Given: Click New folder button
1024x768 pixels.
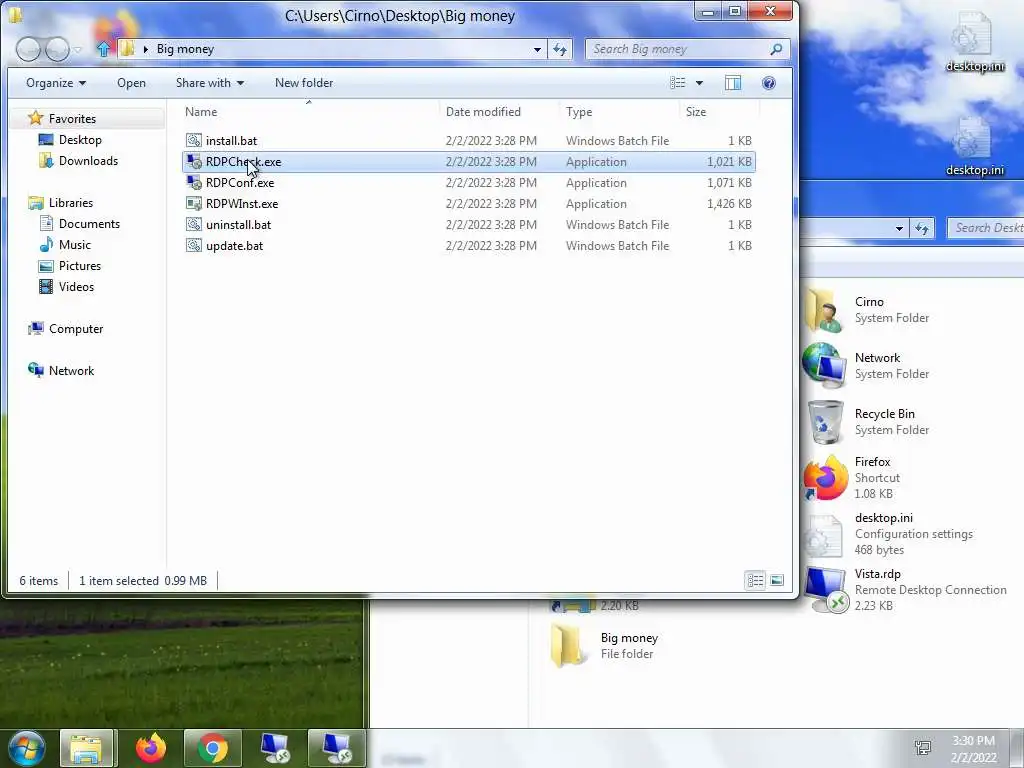Looking at the screenshot, I should [304, 83].
